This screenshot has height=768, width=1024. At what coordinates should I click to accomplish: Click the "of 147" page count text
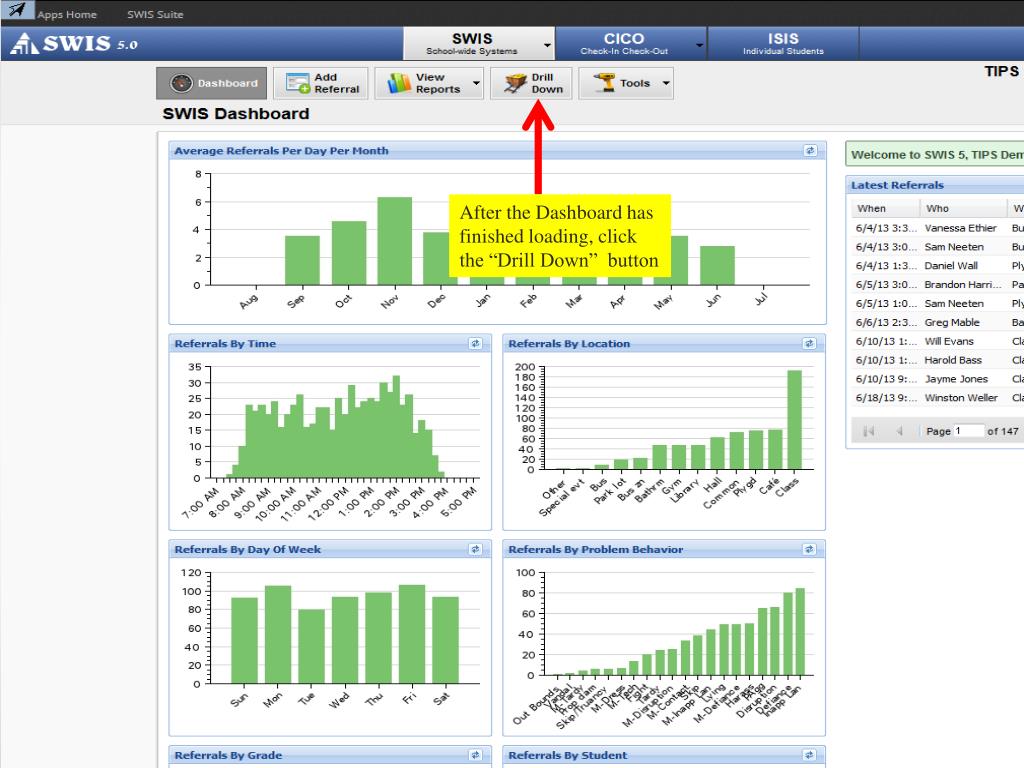pos(1002,431)
